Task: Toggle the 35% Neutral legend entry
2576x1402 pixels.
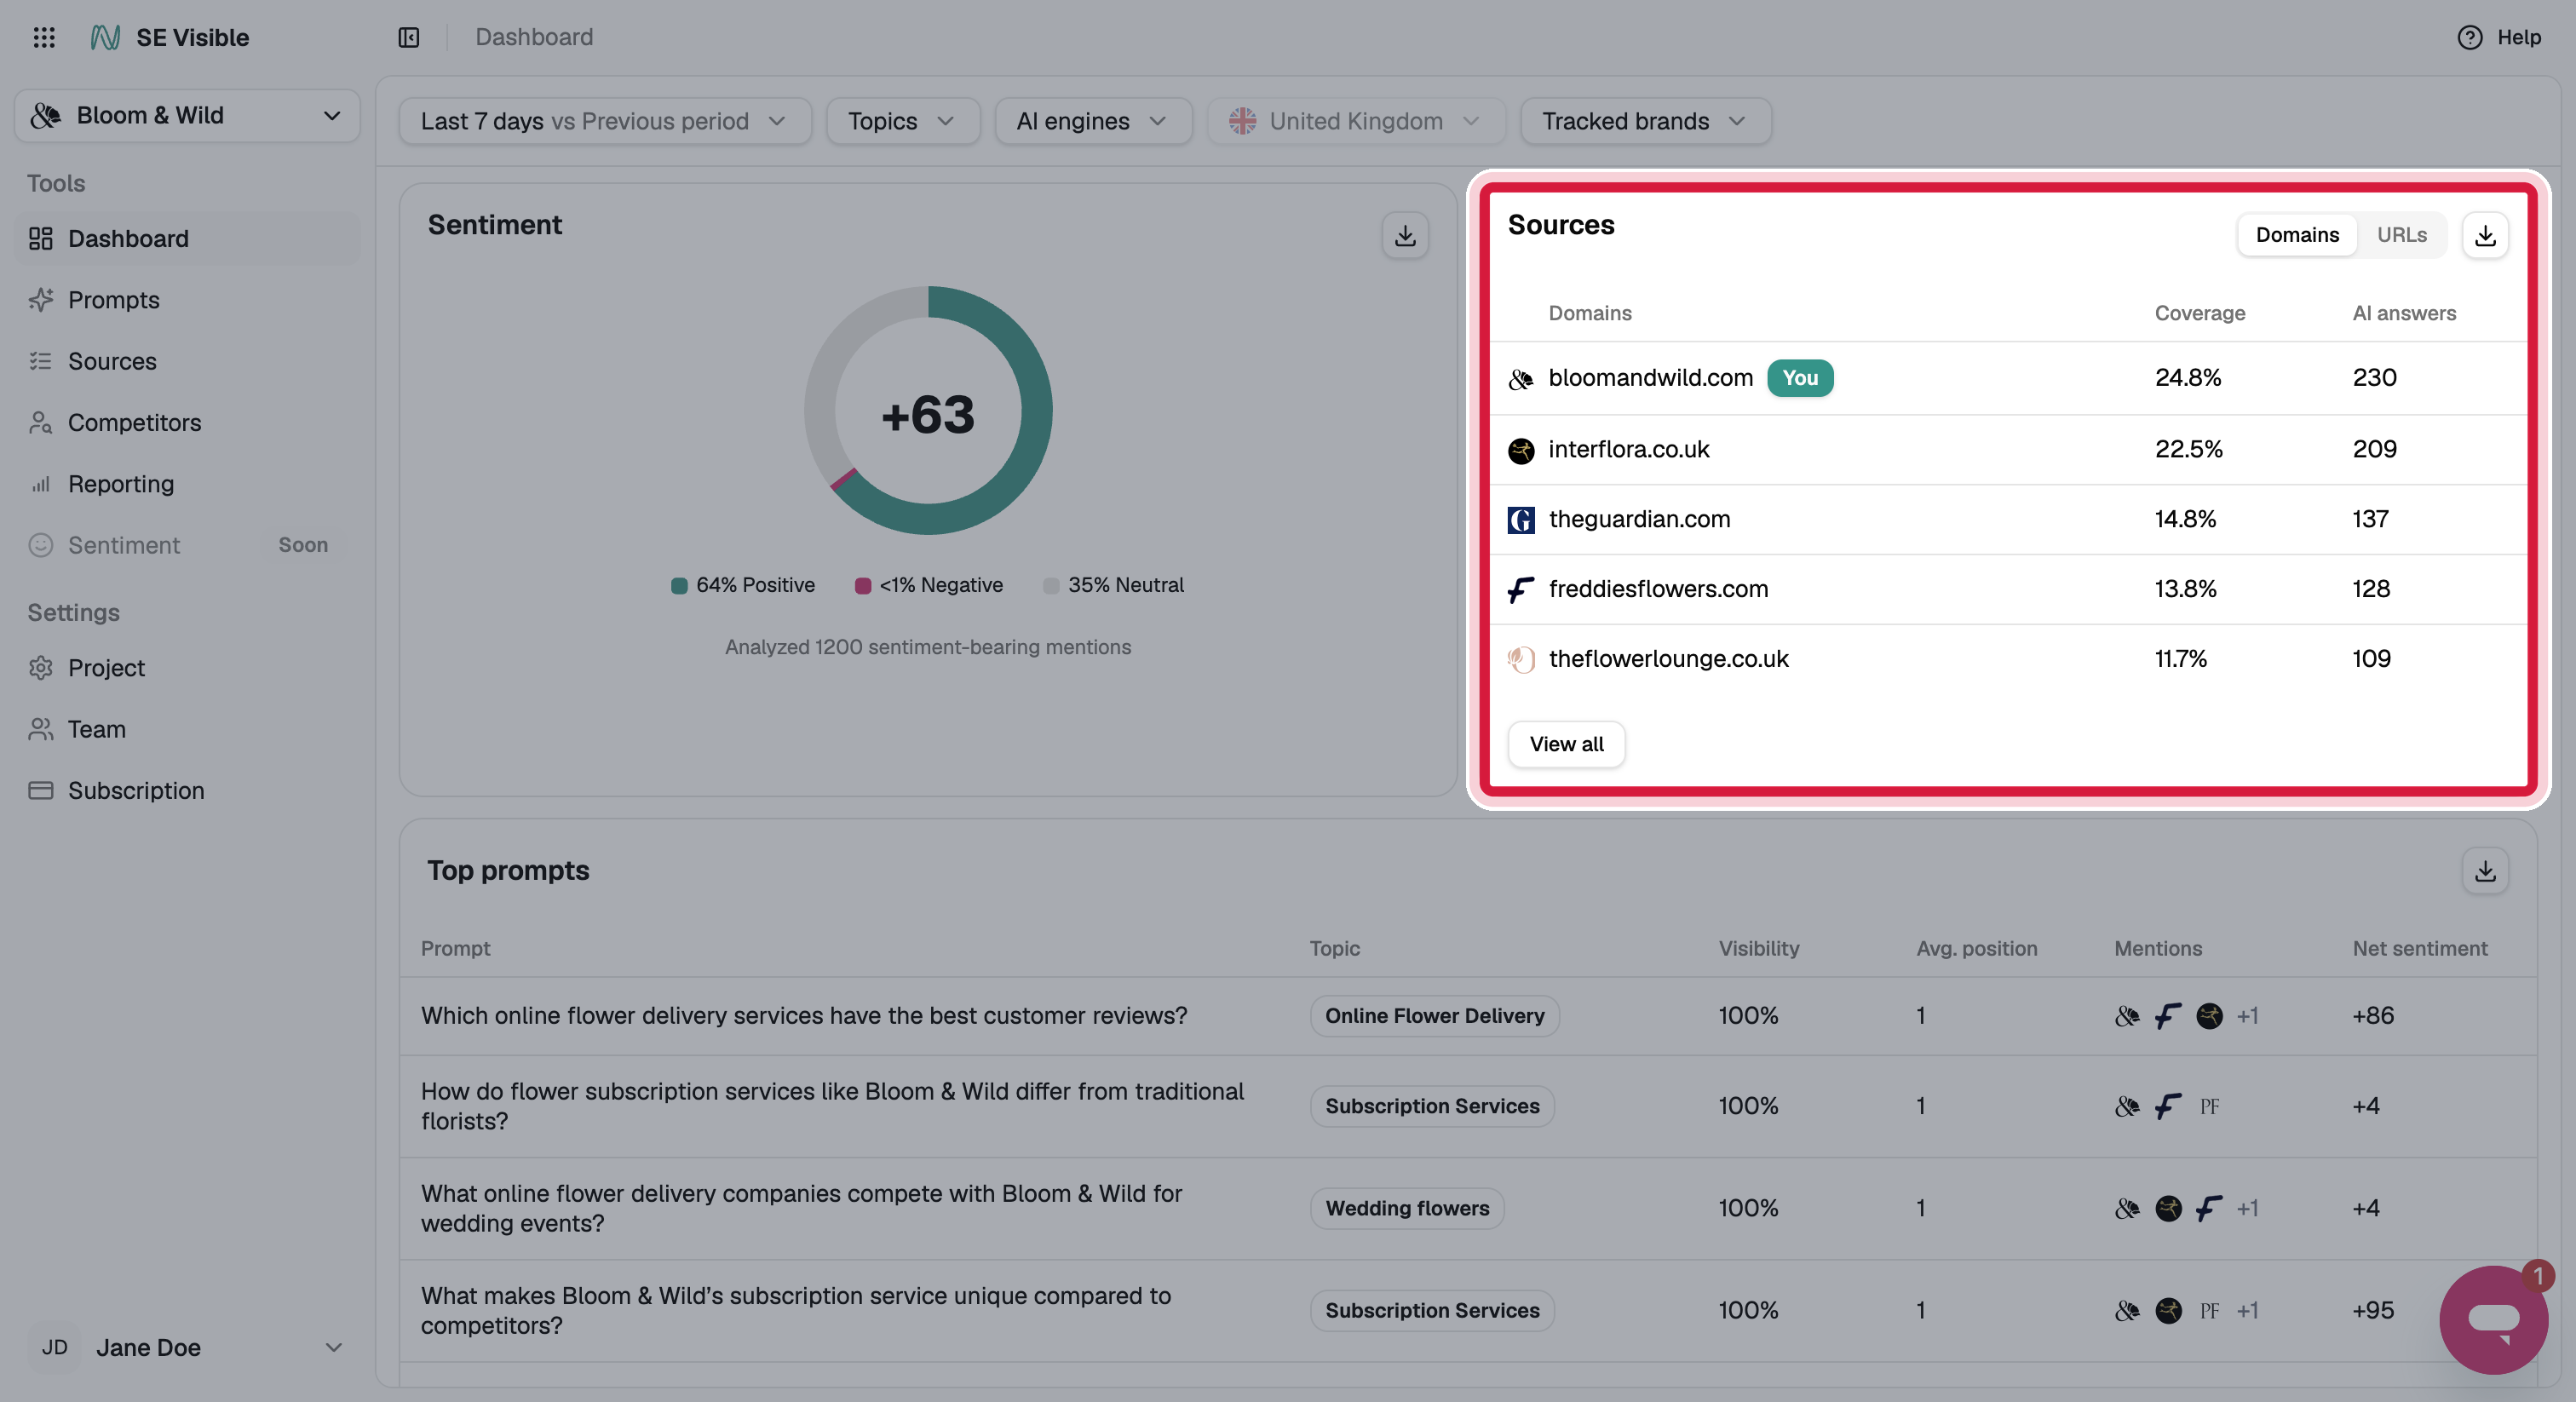Action: (1113, 585)
